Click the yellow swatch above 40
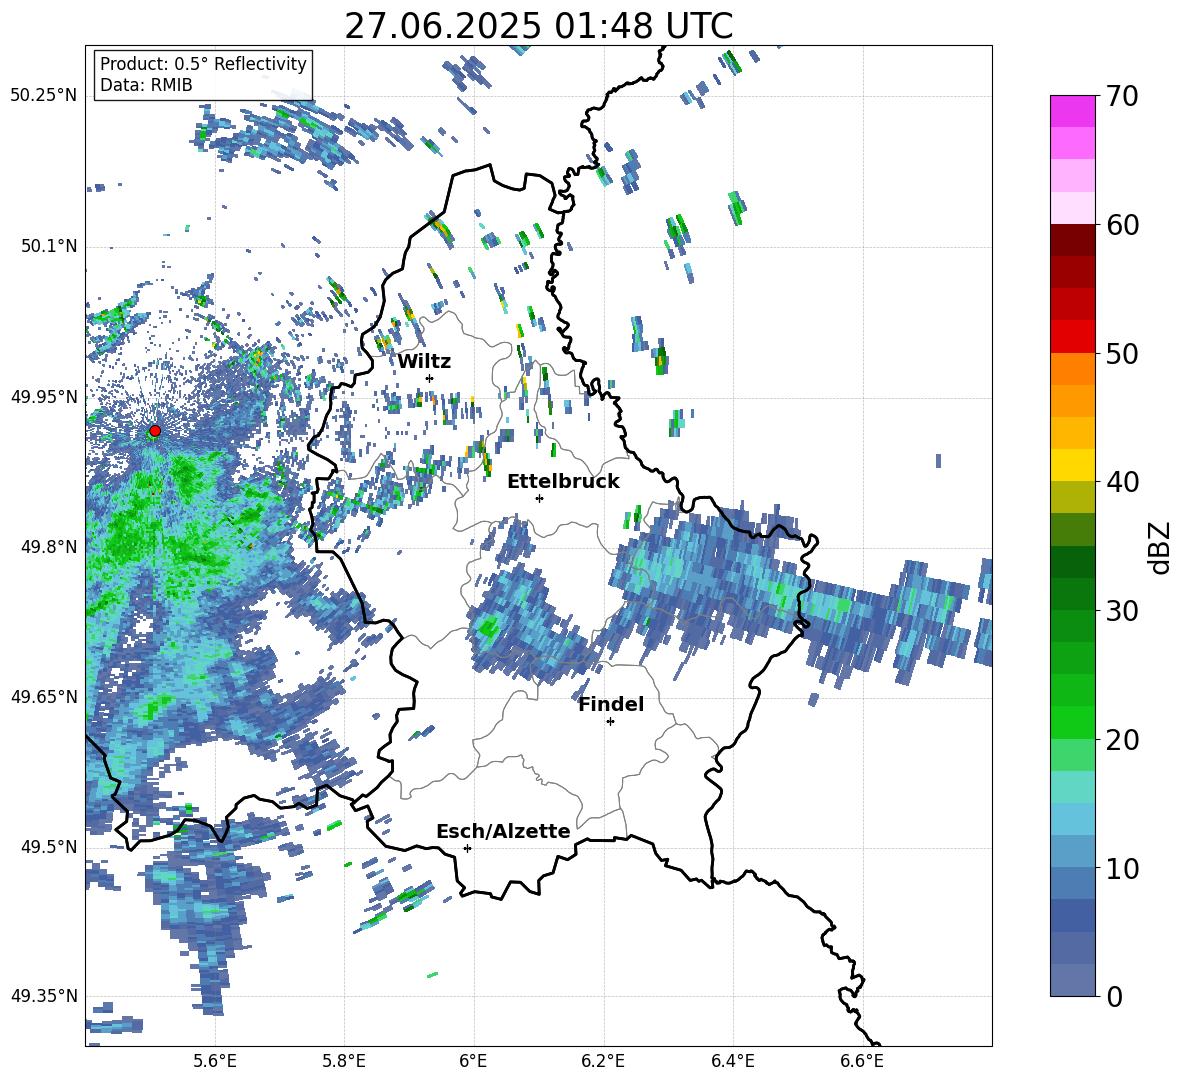Screen dimensions: 1184x1081 tap(1072, 465)
